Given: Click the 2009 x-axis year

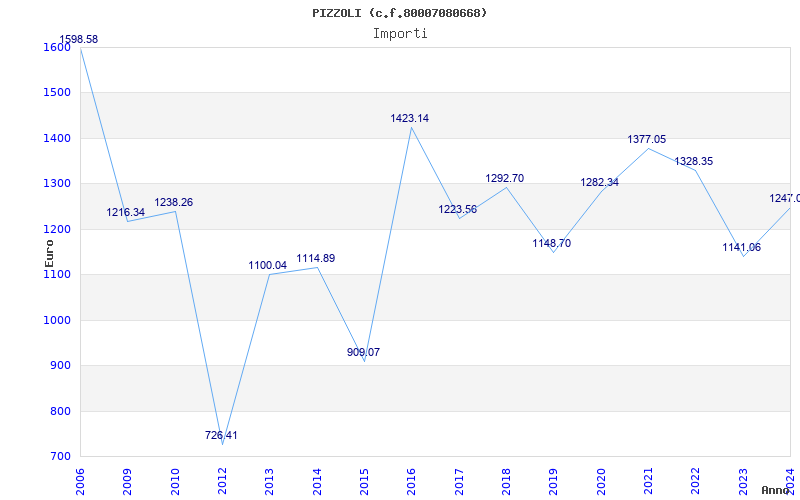Looking at the screenshot, I should click(127, 481).
